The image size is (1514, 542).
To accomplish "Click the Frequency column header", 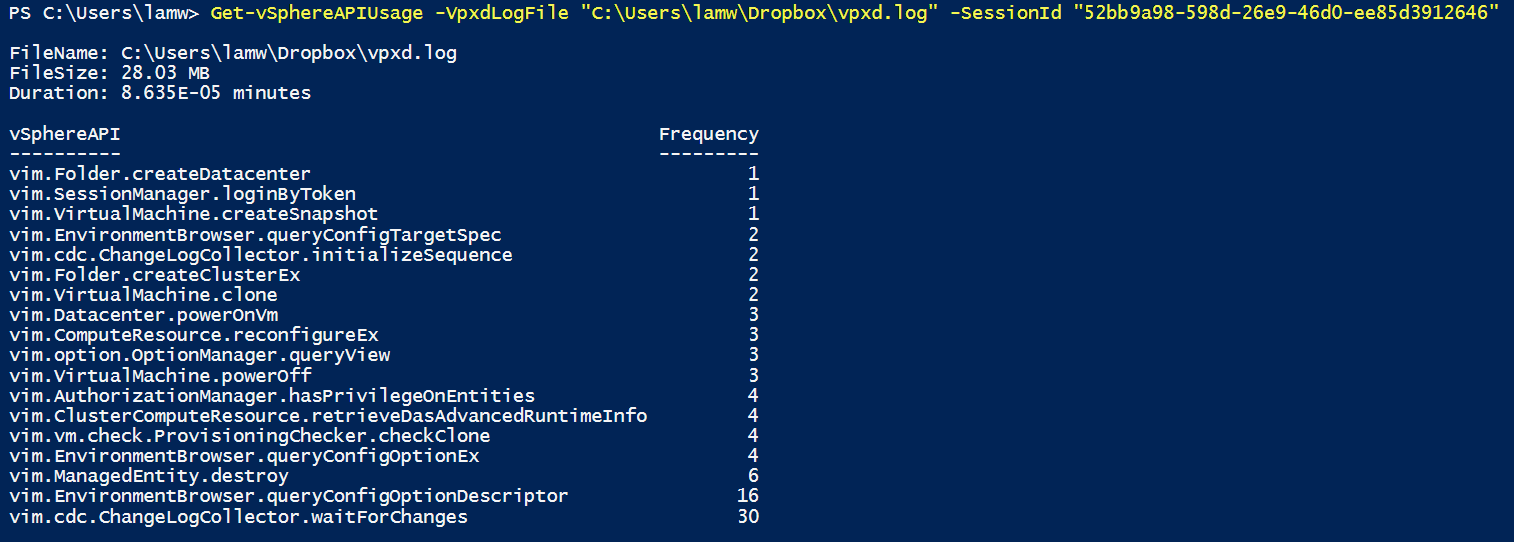I will coord(708,134).
